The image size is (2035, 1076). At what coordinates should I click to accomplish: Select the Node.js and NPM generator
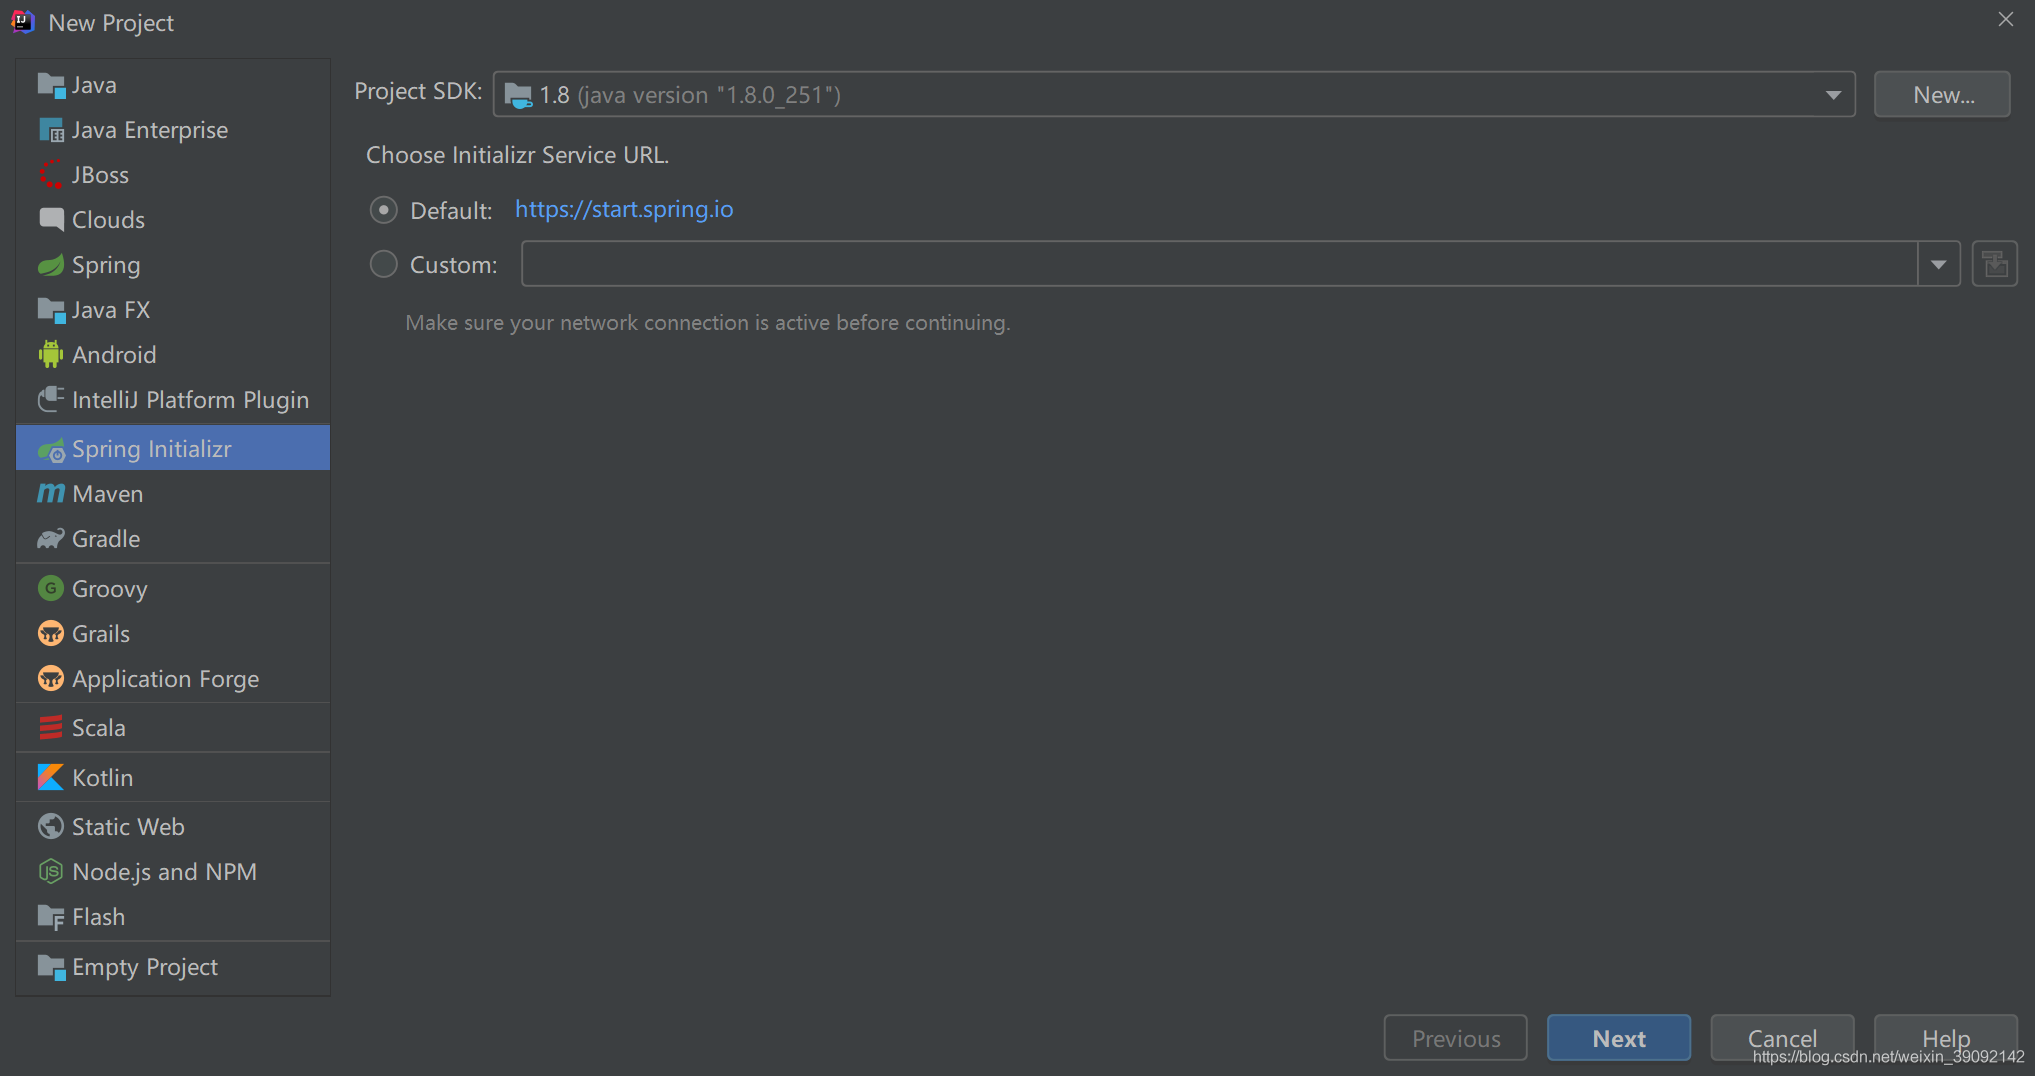coord(163,871)
